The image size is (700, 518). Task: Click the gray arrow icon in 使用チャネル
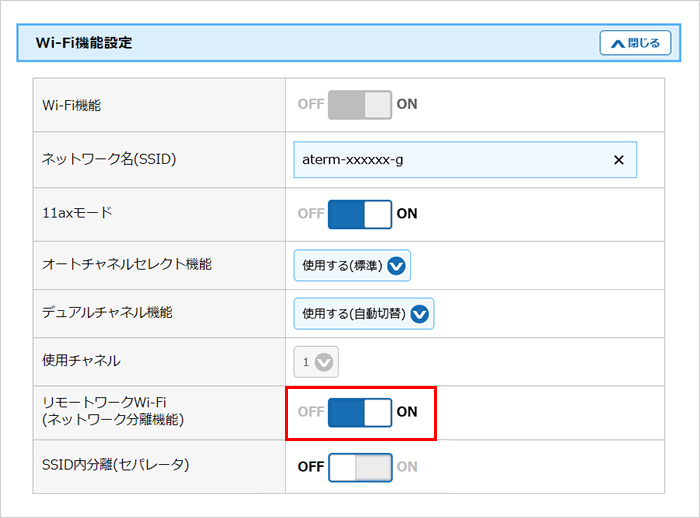(x=325, y=362)
